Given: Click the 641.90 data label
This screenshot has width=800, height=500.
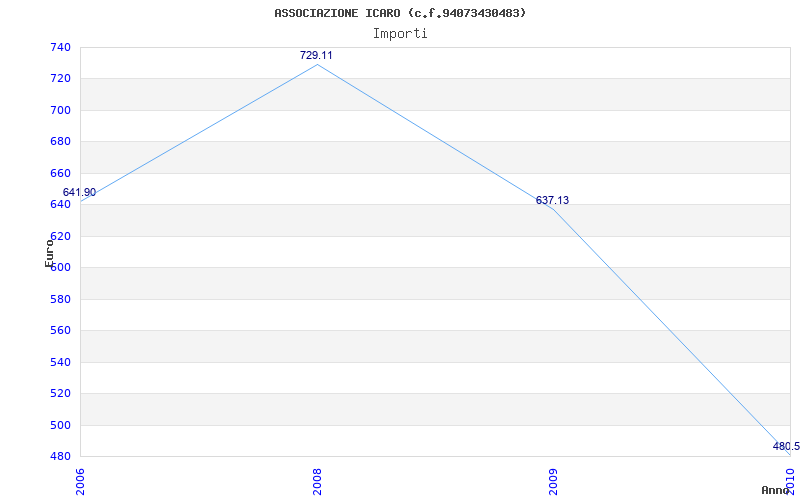Looking at the screenshot, I should point(79,192).
